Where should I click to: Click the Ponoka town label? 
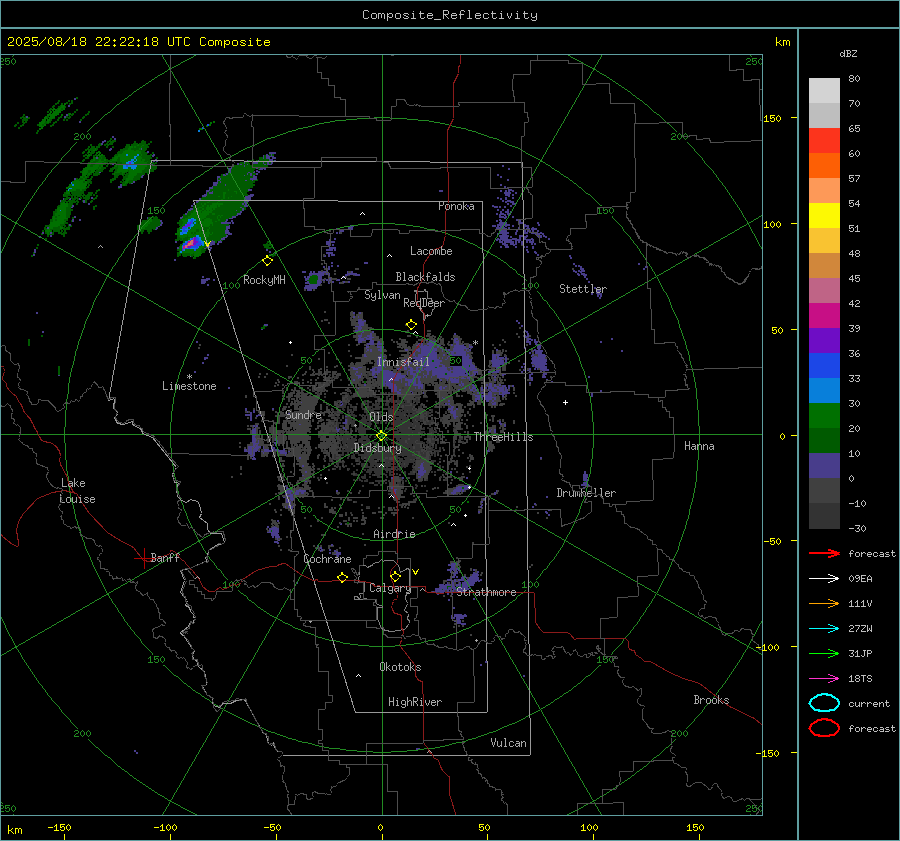(456, 206)
